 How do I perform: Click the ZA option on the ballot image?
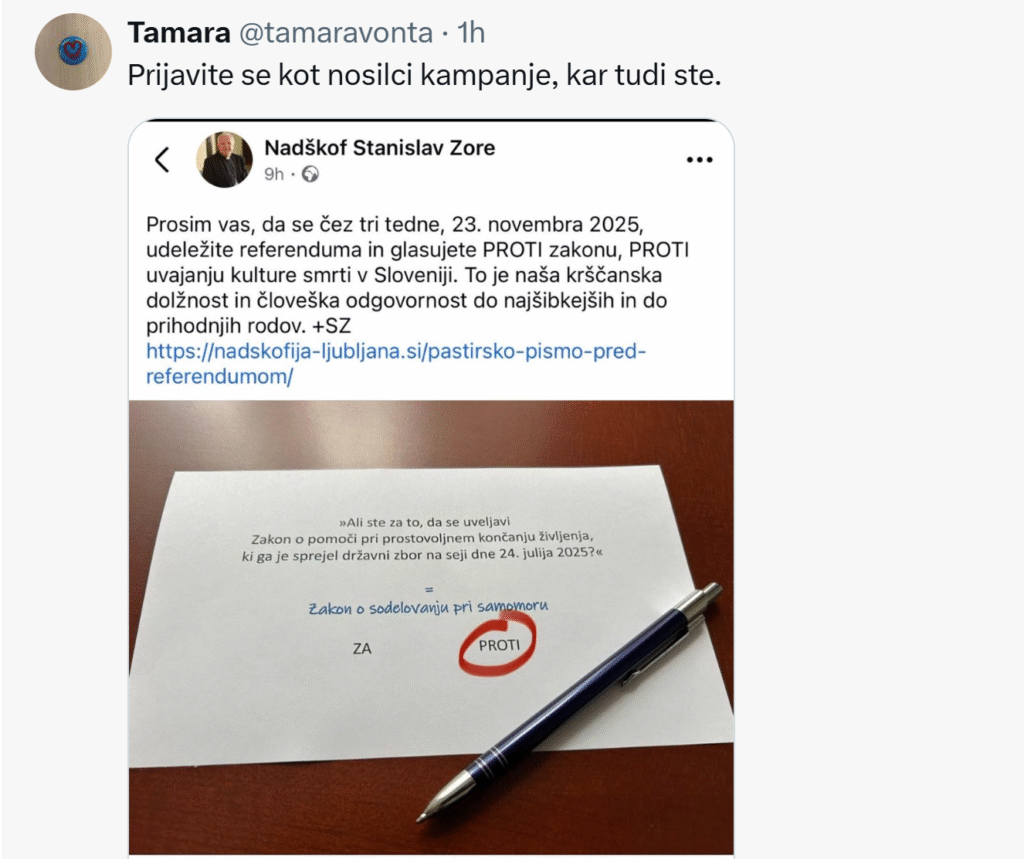(362, 649)
